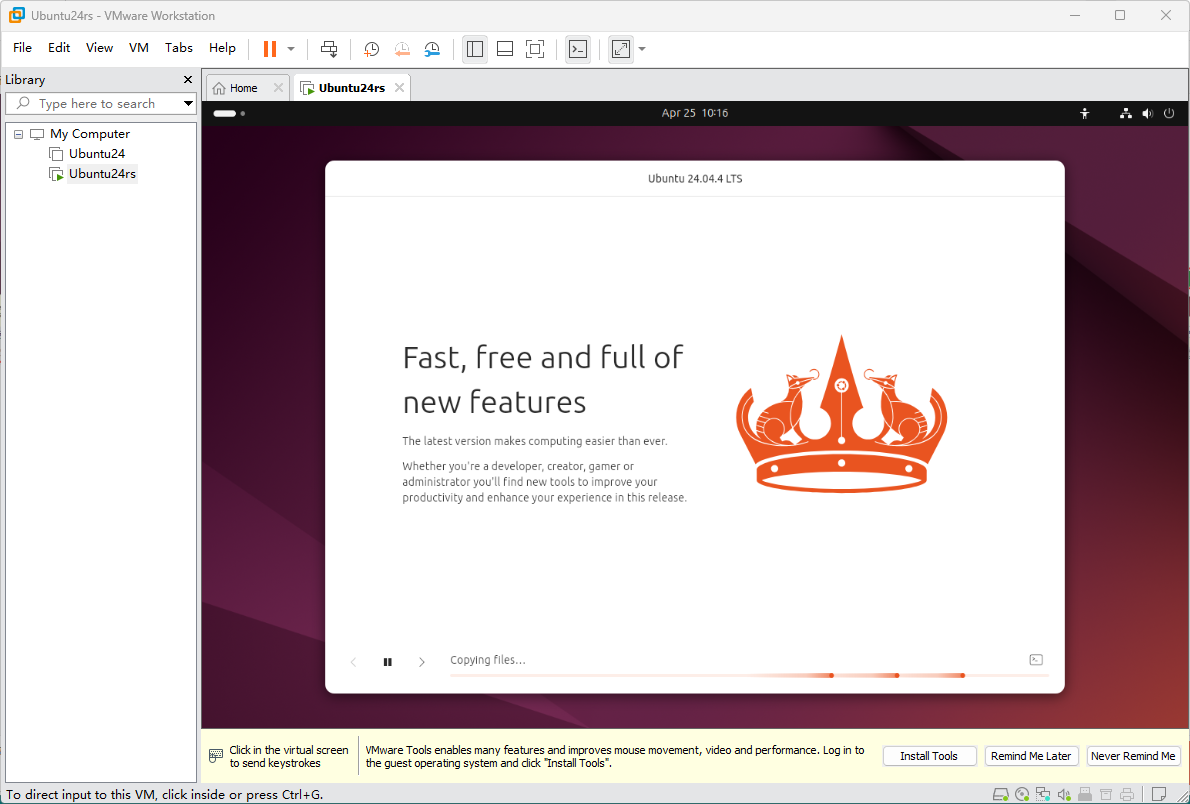Open the VM menu
This screenshot has height=804, width=1190.
139,47
